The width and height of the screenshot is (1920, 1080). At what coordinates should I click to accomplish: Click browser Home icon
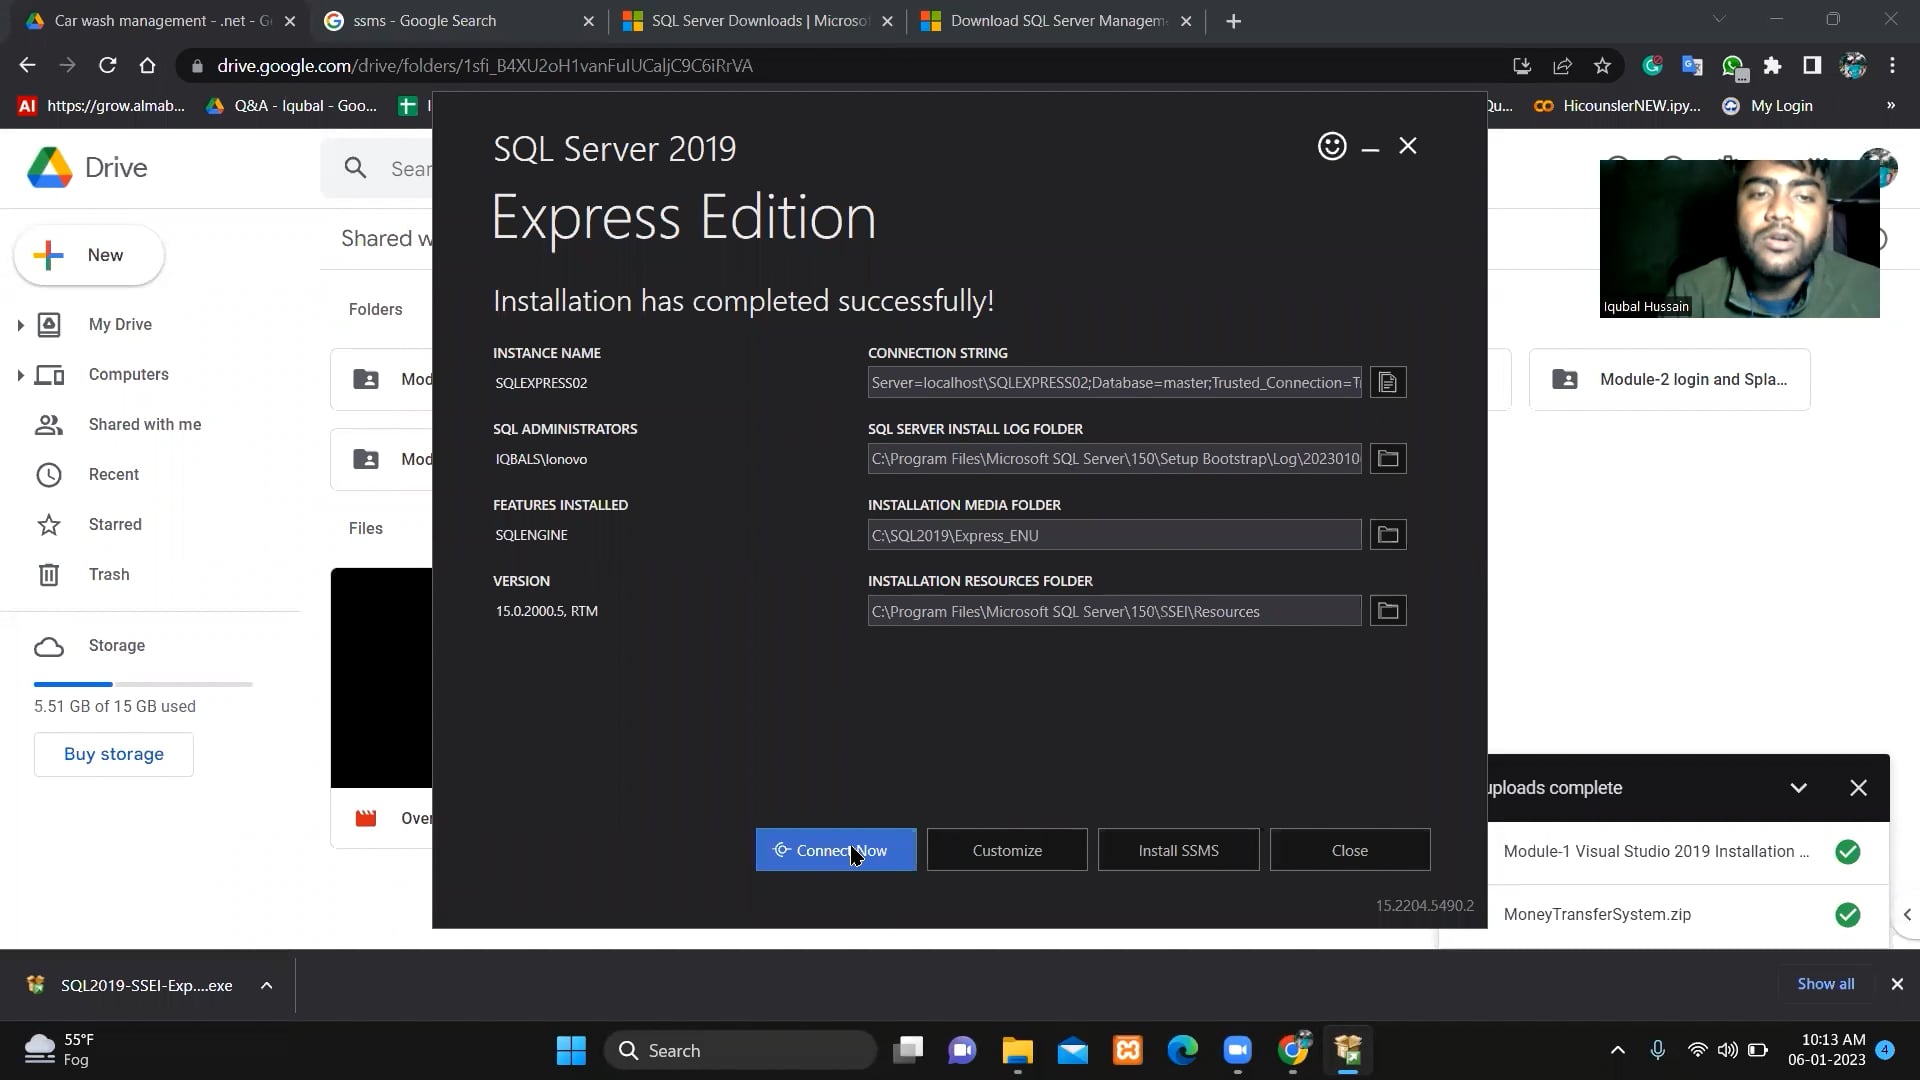pyautogui.click(x=147, y=65)
